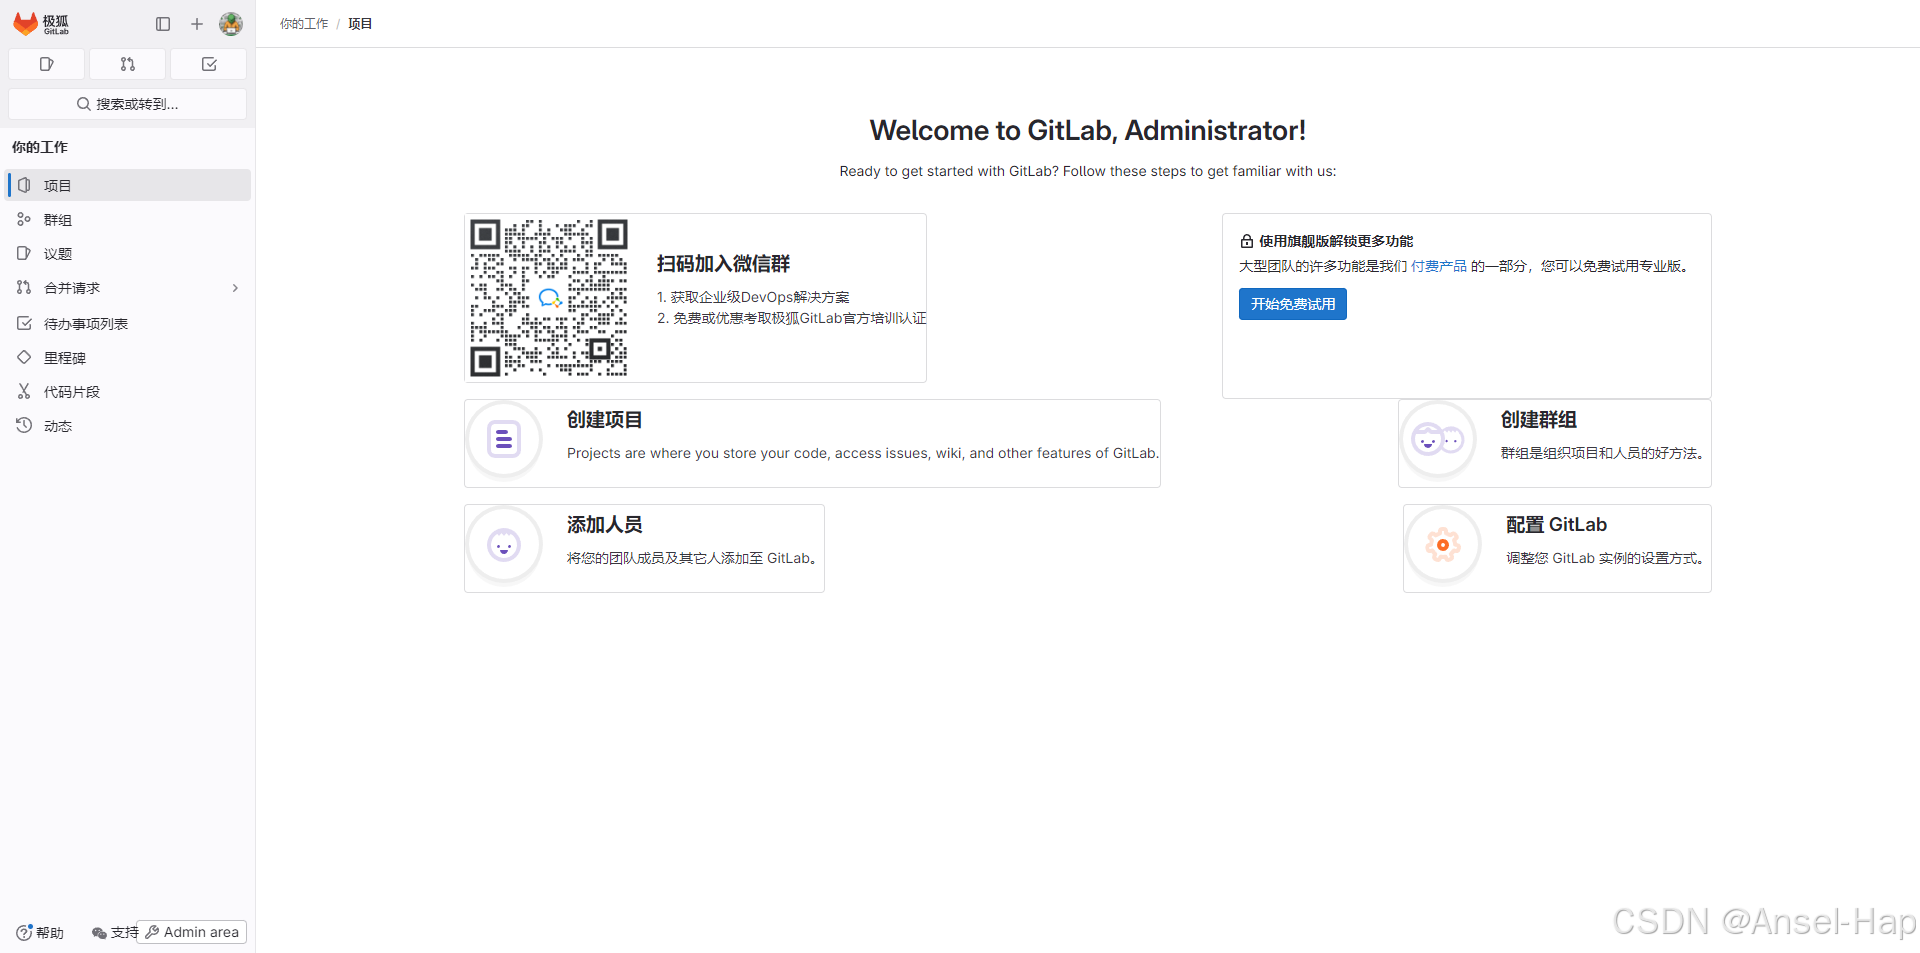The width and height of the screenshot is (1920, 953).
Task: Open 合并请求 in the sidebar
Action: tap(128, 287)
